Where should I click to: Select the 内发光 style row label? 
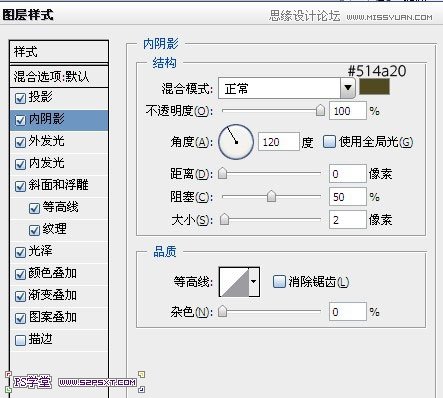[46, 163]
